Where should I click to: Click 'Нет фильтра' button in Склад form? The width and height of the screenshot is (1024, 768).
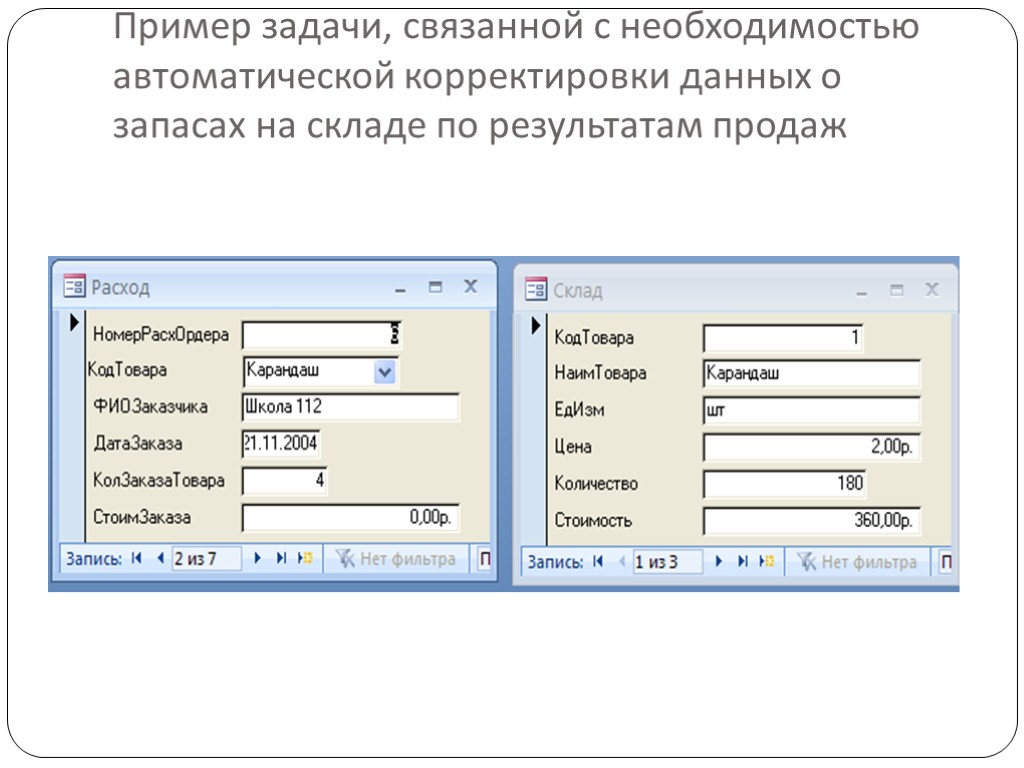857,562
